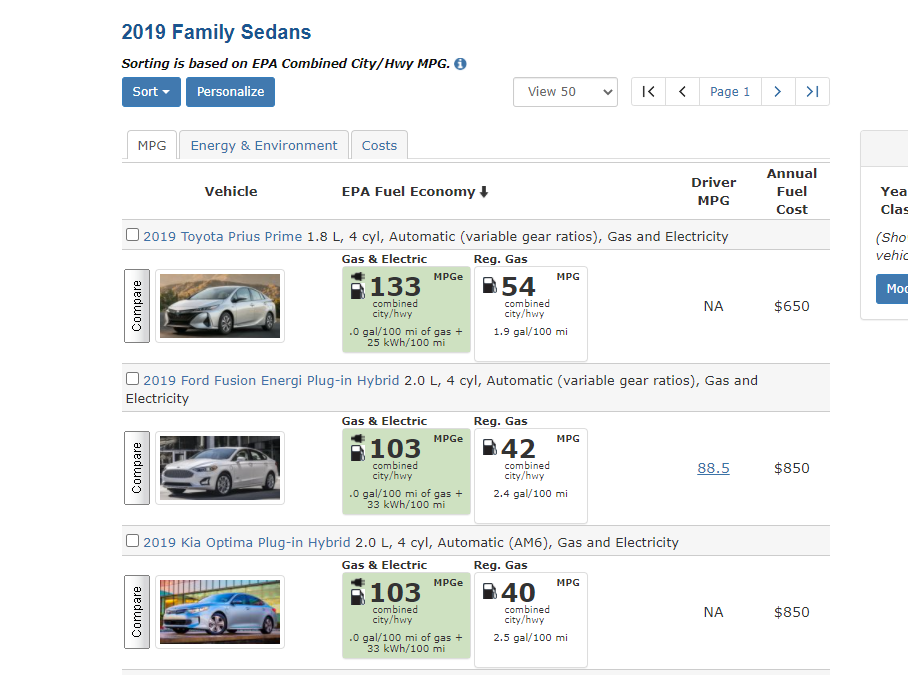The image size is (908, 675).
Task: Click Ford Fusion 42 MPG gas pump icon
Action: tap(490, 447)
